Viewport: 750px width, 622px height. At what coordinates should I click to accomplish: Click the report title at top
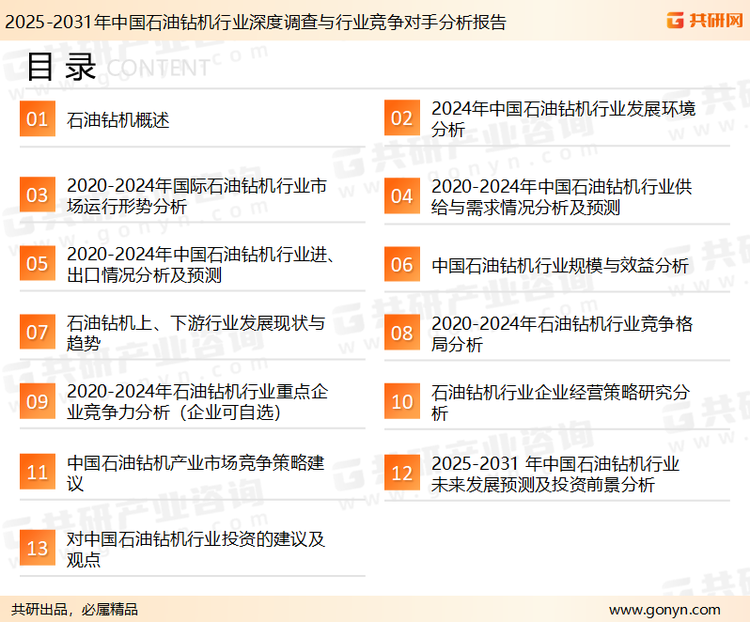pyautogui.click(x=256, y=21)
